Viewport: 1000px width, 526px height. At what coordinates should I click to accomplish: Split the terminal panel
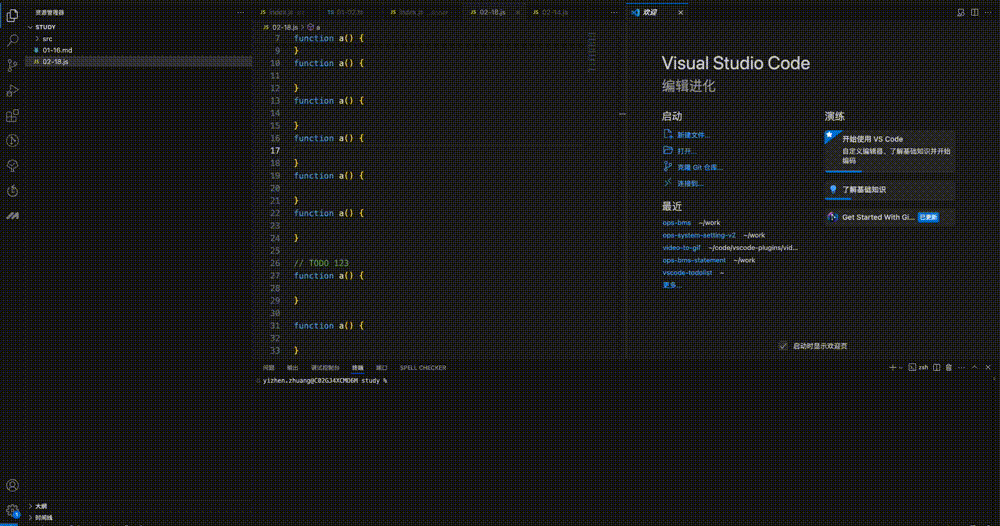pyautogui.click(x=936, y=368)
